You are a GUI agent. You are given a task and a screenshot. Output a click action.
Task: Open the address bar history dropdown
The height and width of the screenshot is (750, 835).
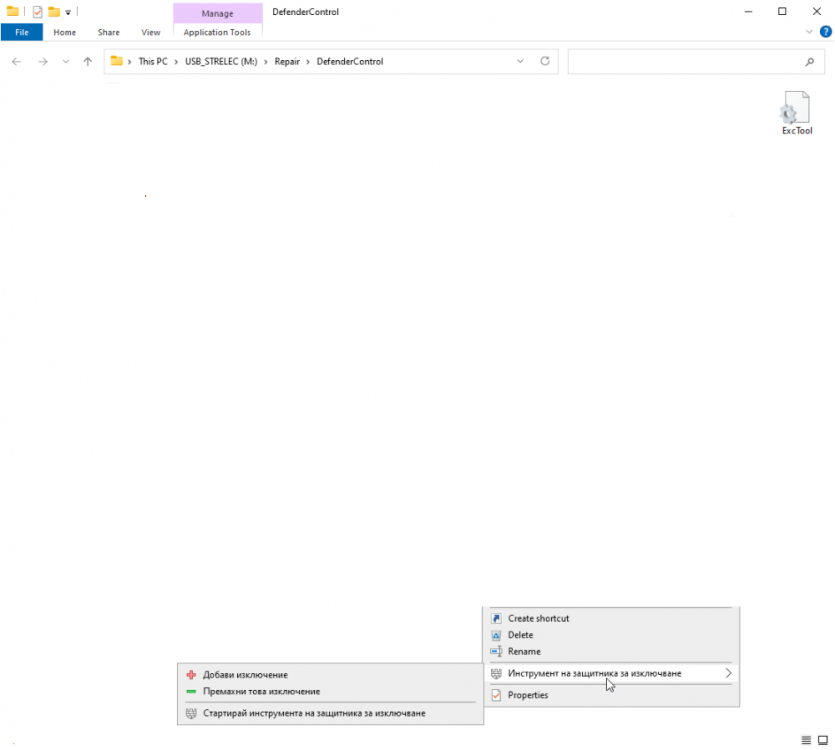520,62
